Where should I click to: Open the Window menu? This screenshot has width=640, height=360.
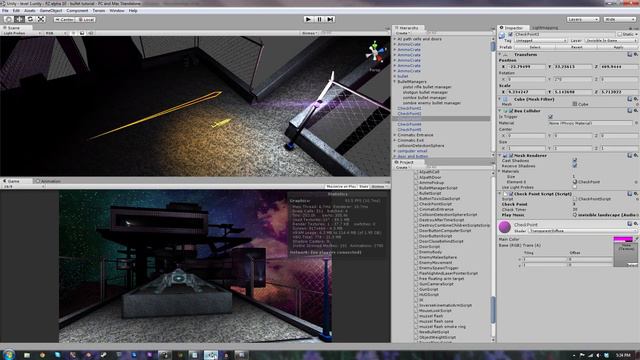[x=117, y=11]
